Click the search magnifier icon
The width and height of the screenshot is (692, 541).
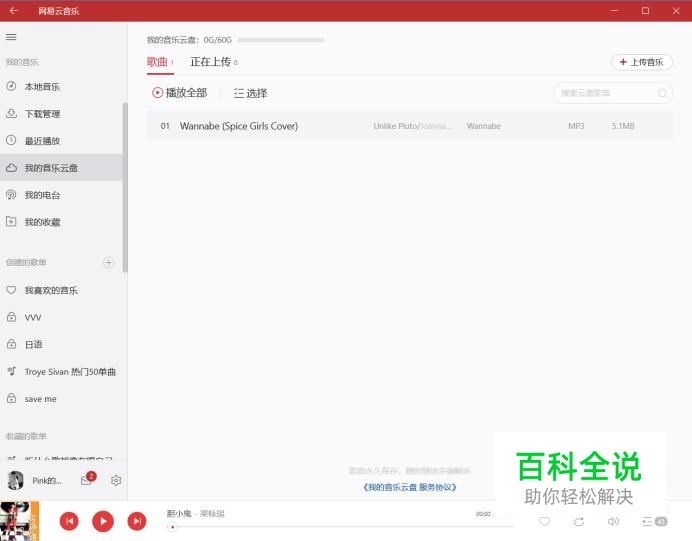pos(662,93)
